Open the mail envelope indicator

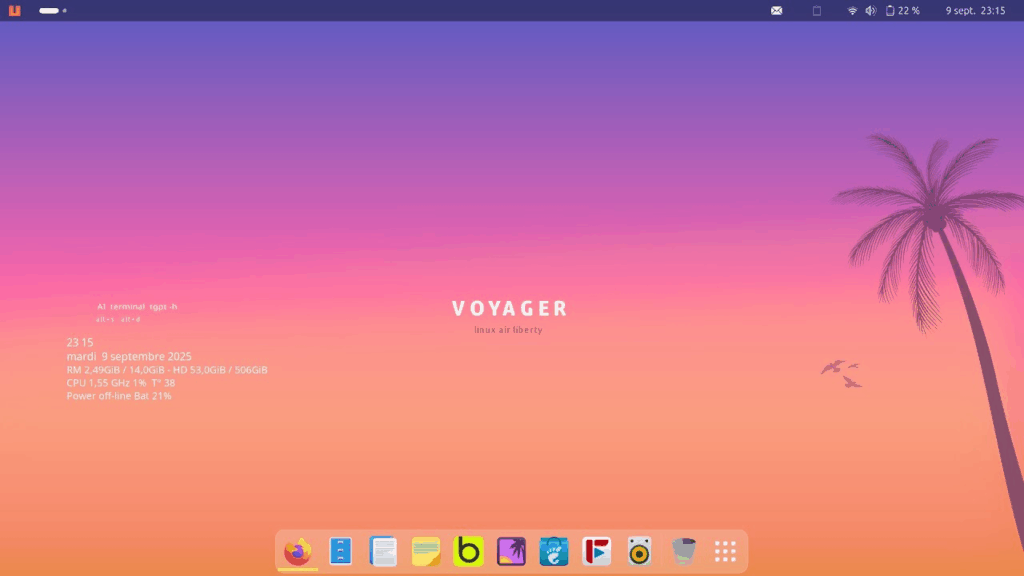(776, 10)
